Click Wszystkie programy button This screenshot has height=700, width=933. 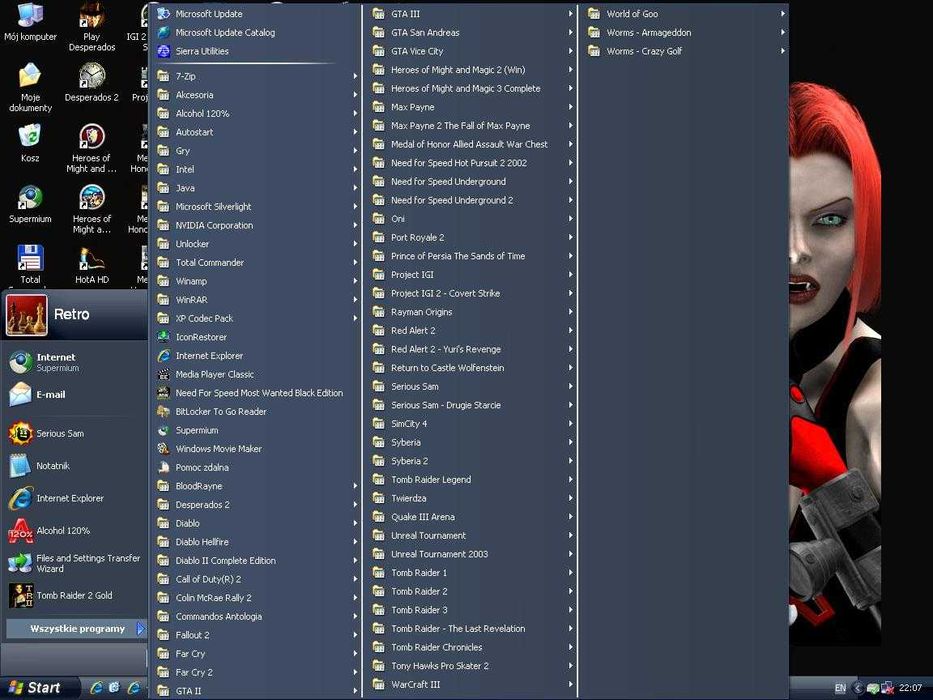pos(76,629)
